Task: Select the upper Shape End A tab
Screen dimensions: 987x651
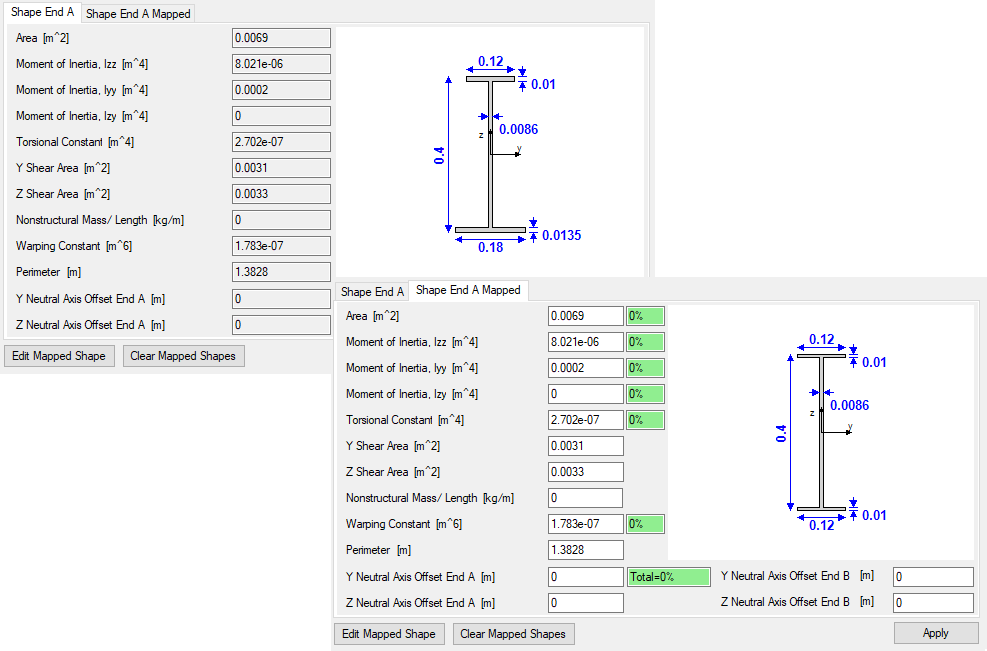Action: [42, 12]
